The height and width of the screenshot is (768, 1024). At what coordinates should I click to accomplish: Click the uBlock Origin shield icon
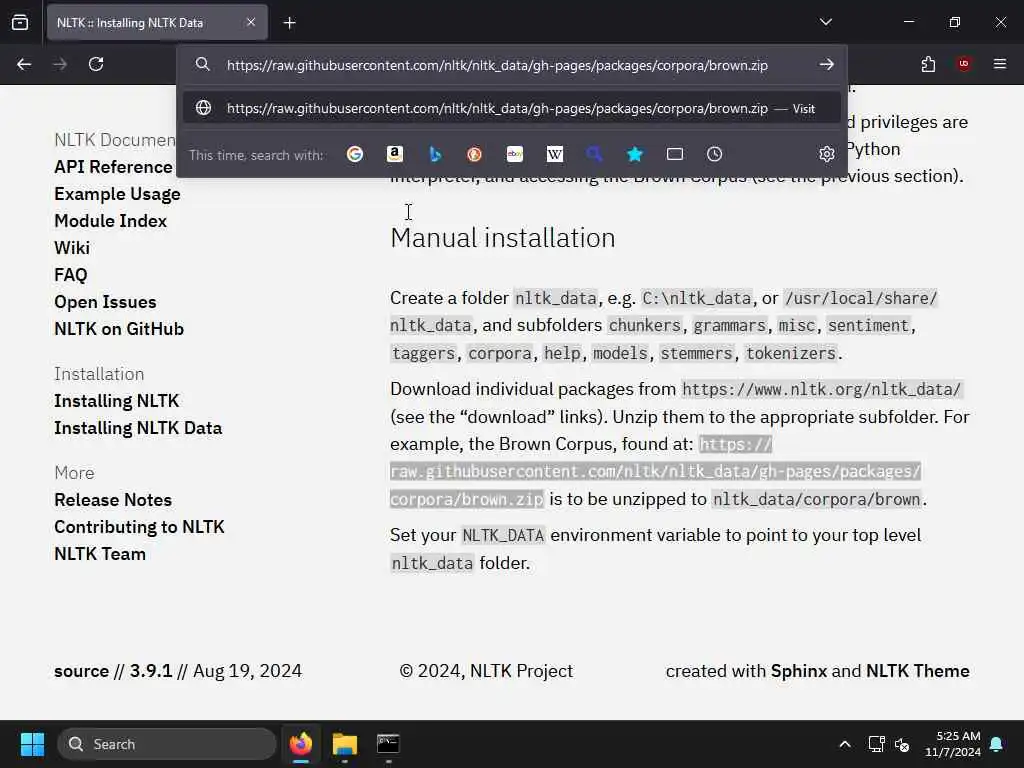(964, 64)
